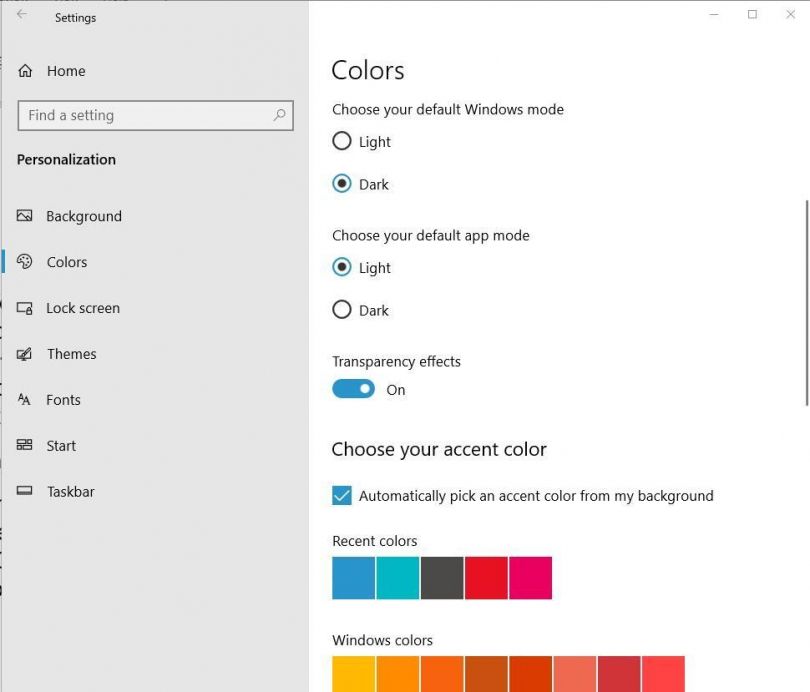Open Taskbar settings via its icon
Viewport: 810px width, 692px height.
click(x=23, y=491)
